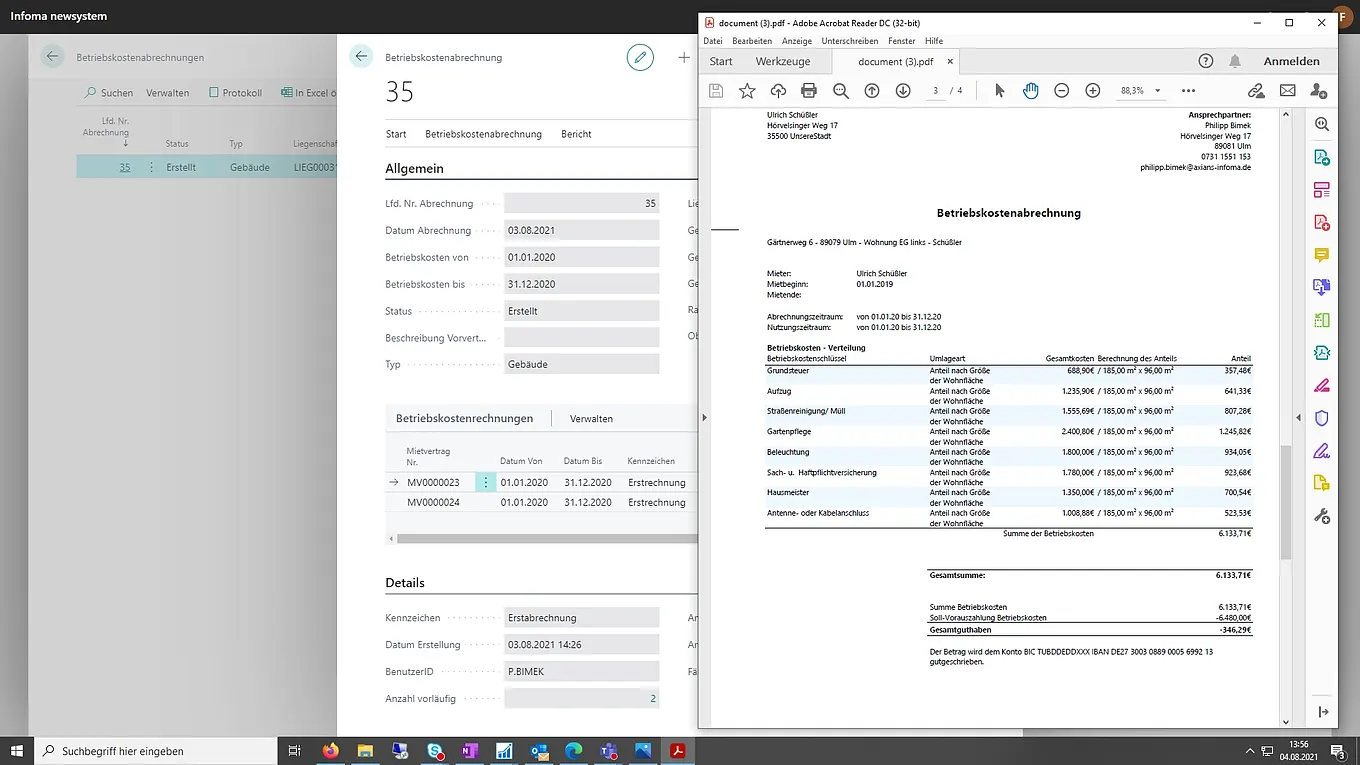Open the find text magnifier icon in toolbar

coord(841,91)
